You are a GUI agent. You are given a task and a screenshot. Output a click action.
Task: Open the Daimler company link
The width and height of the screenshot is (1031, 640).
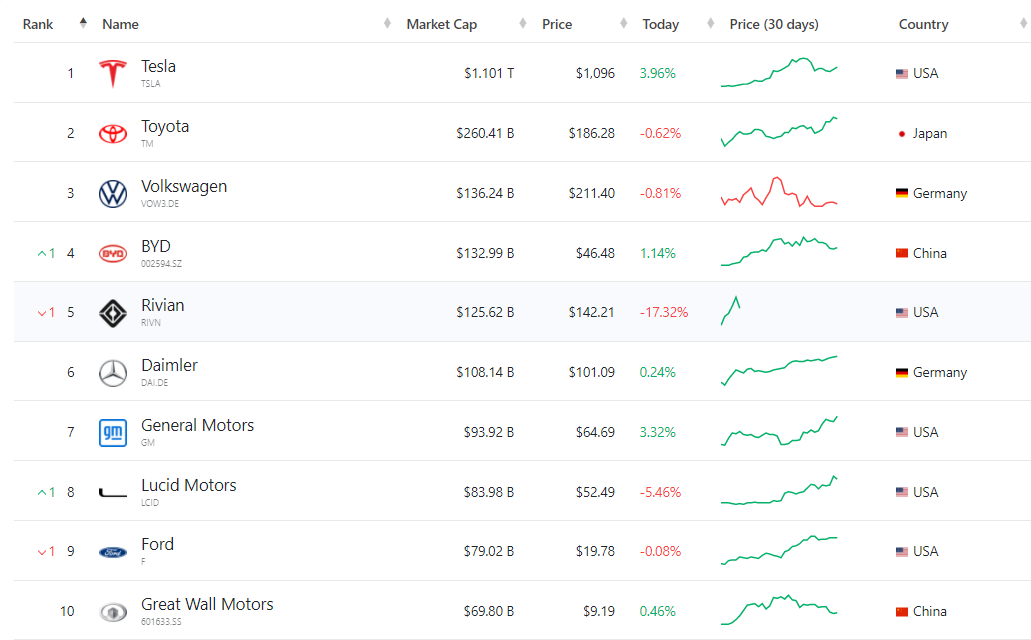pos(169,365)
